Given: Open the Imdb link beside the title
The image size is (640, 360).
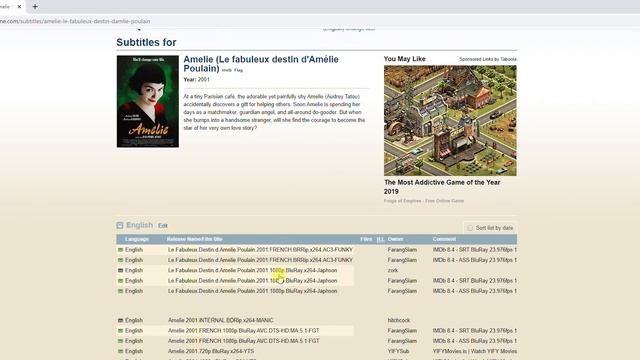Looking at the screenshot, I should click(227, 70).
